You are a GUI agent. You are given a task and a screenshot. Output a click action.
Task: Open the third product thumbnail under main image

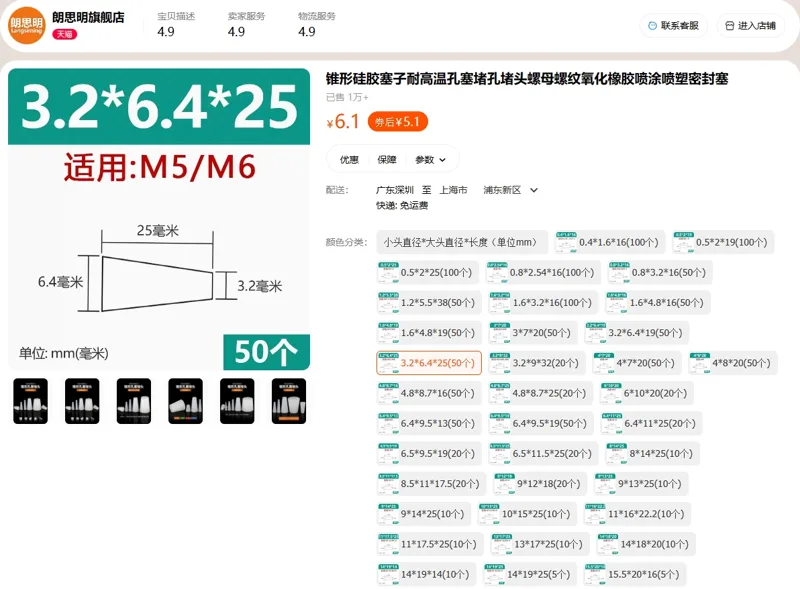134,401
